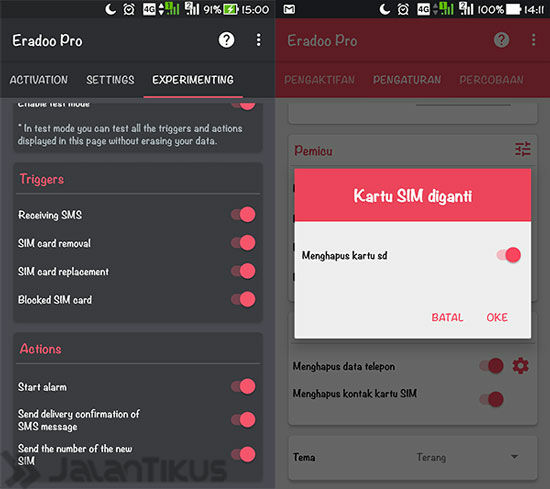Tap the 'Start alarm' label

(42, 387)
